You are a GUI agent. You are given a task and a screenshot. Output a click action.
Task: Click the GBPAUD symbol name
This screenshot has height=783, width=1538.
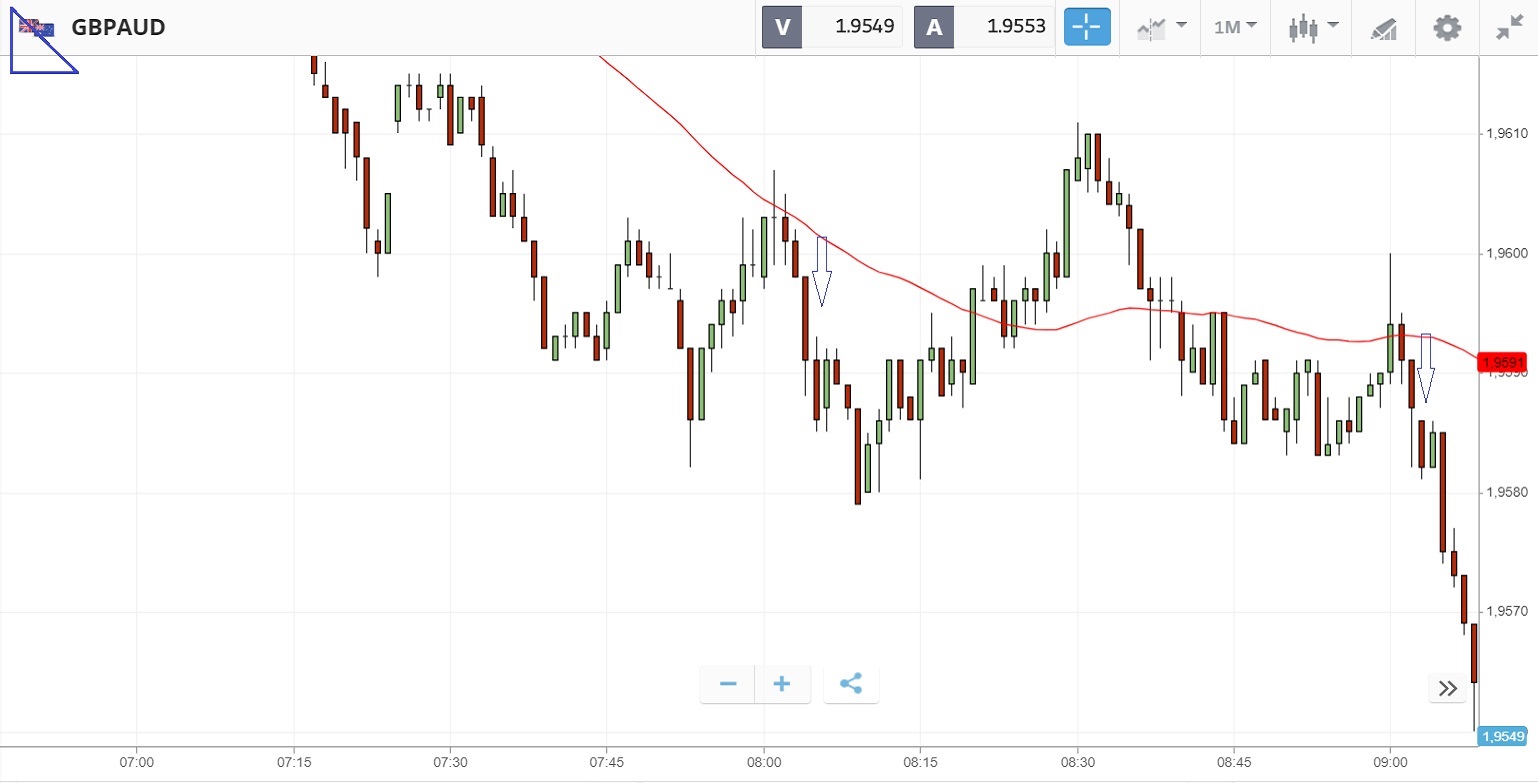[118, 28]
